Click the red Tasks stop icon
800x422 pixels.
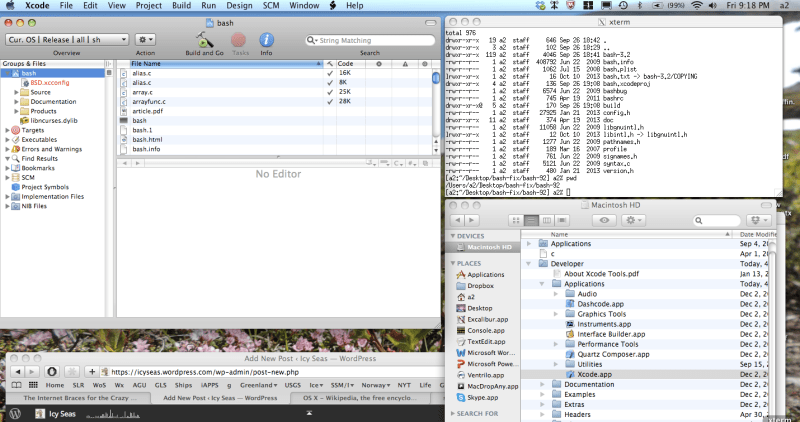(x=239, y=40)
